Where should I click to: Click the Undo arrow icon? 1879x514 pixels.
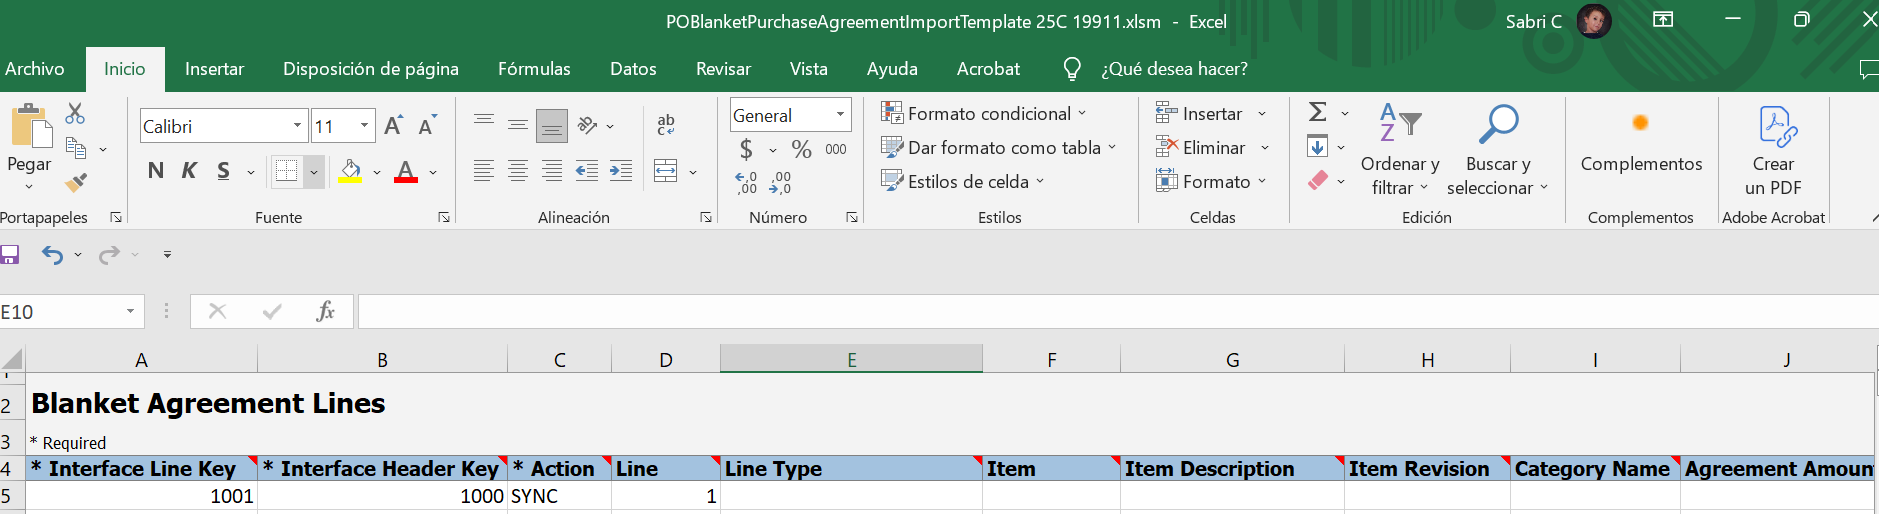pos(52,255)
